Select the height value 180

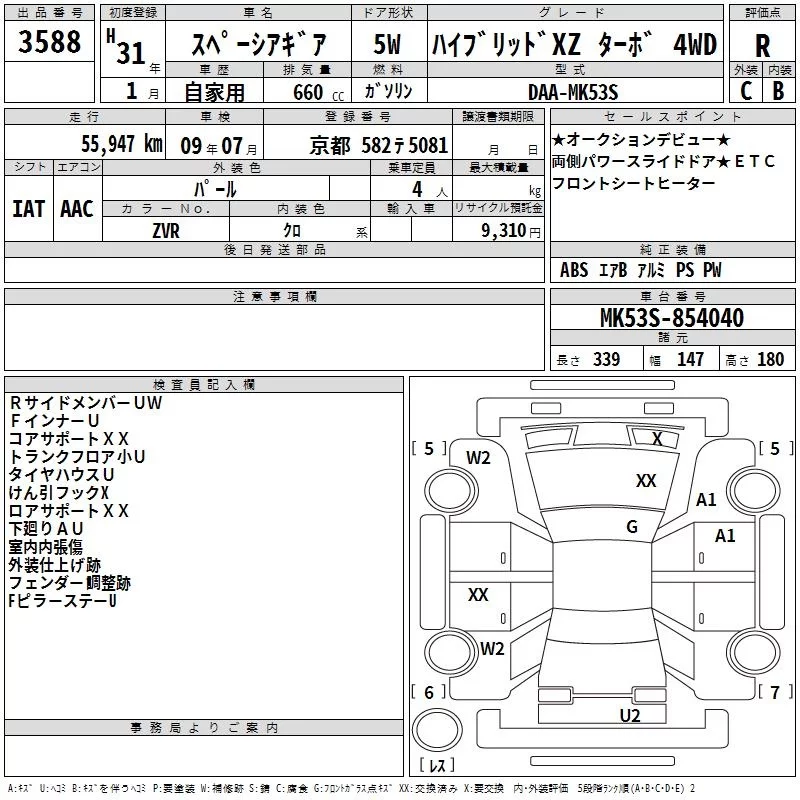(x=770, y=359)
